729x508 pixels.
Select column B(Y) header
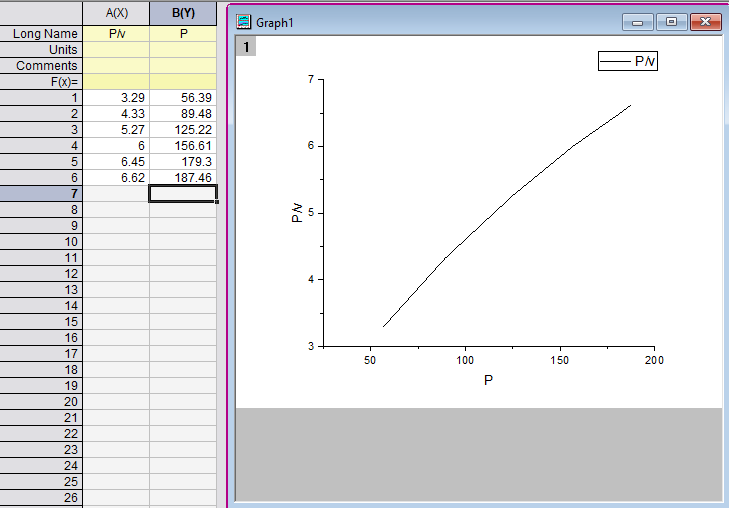183,13
